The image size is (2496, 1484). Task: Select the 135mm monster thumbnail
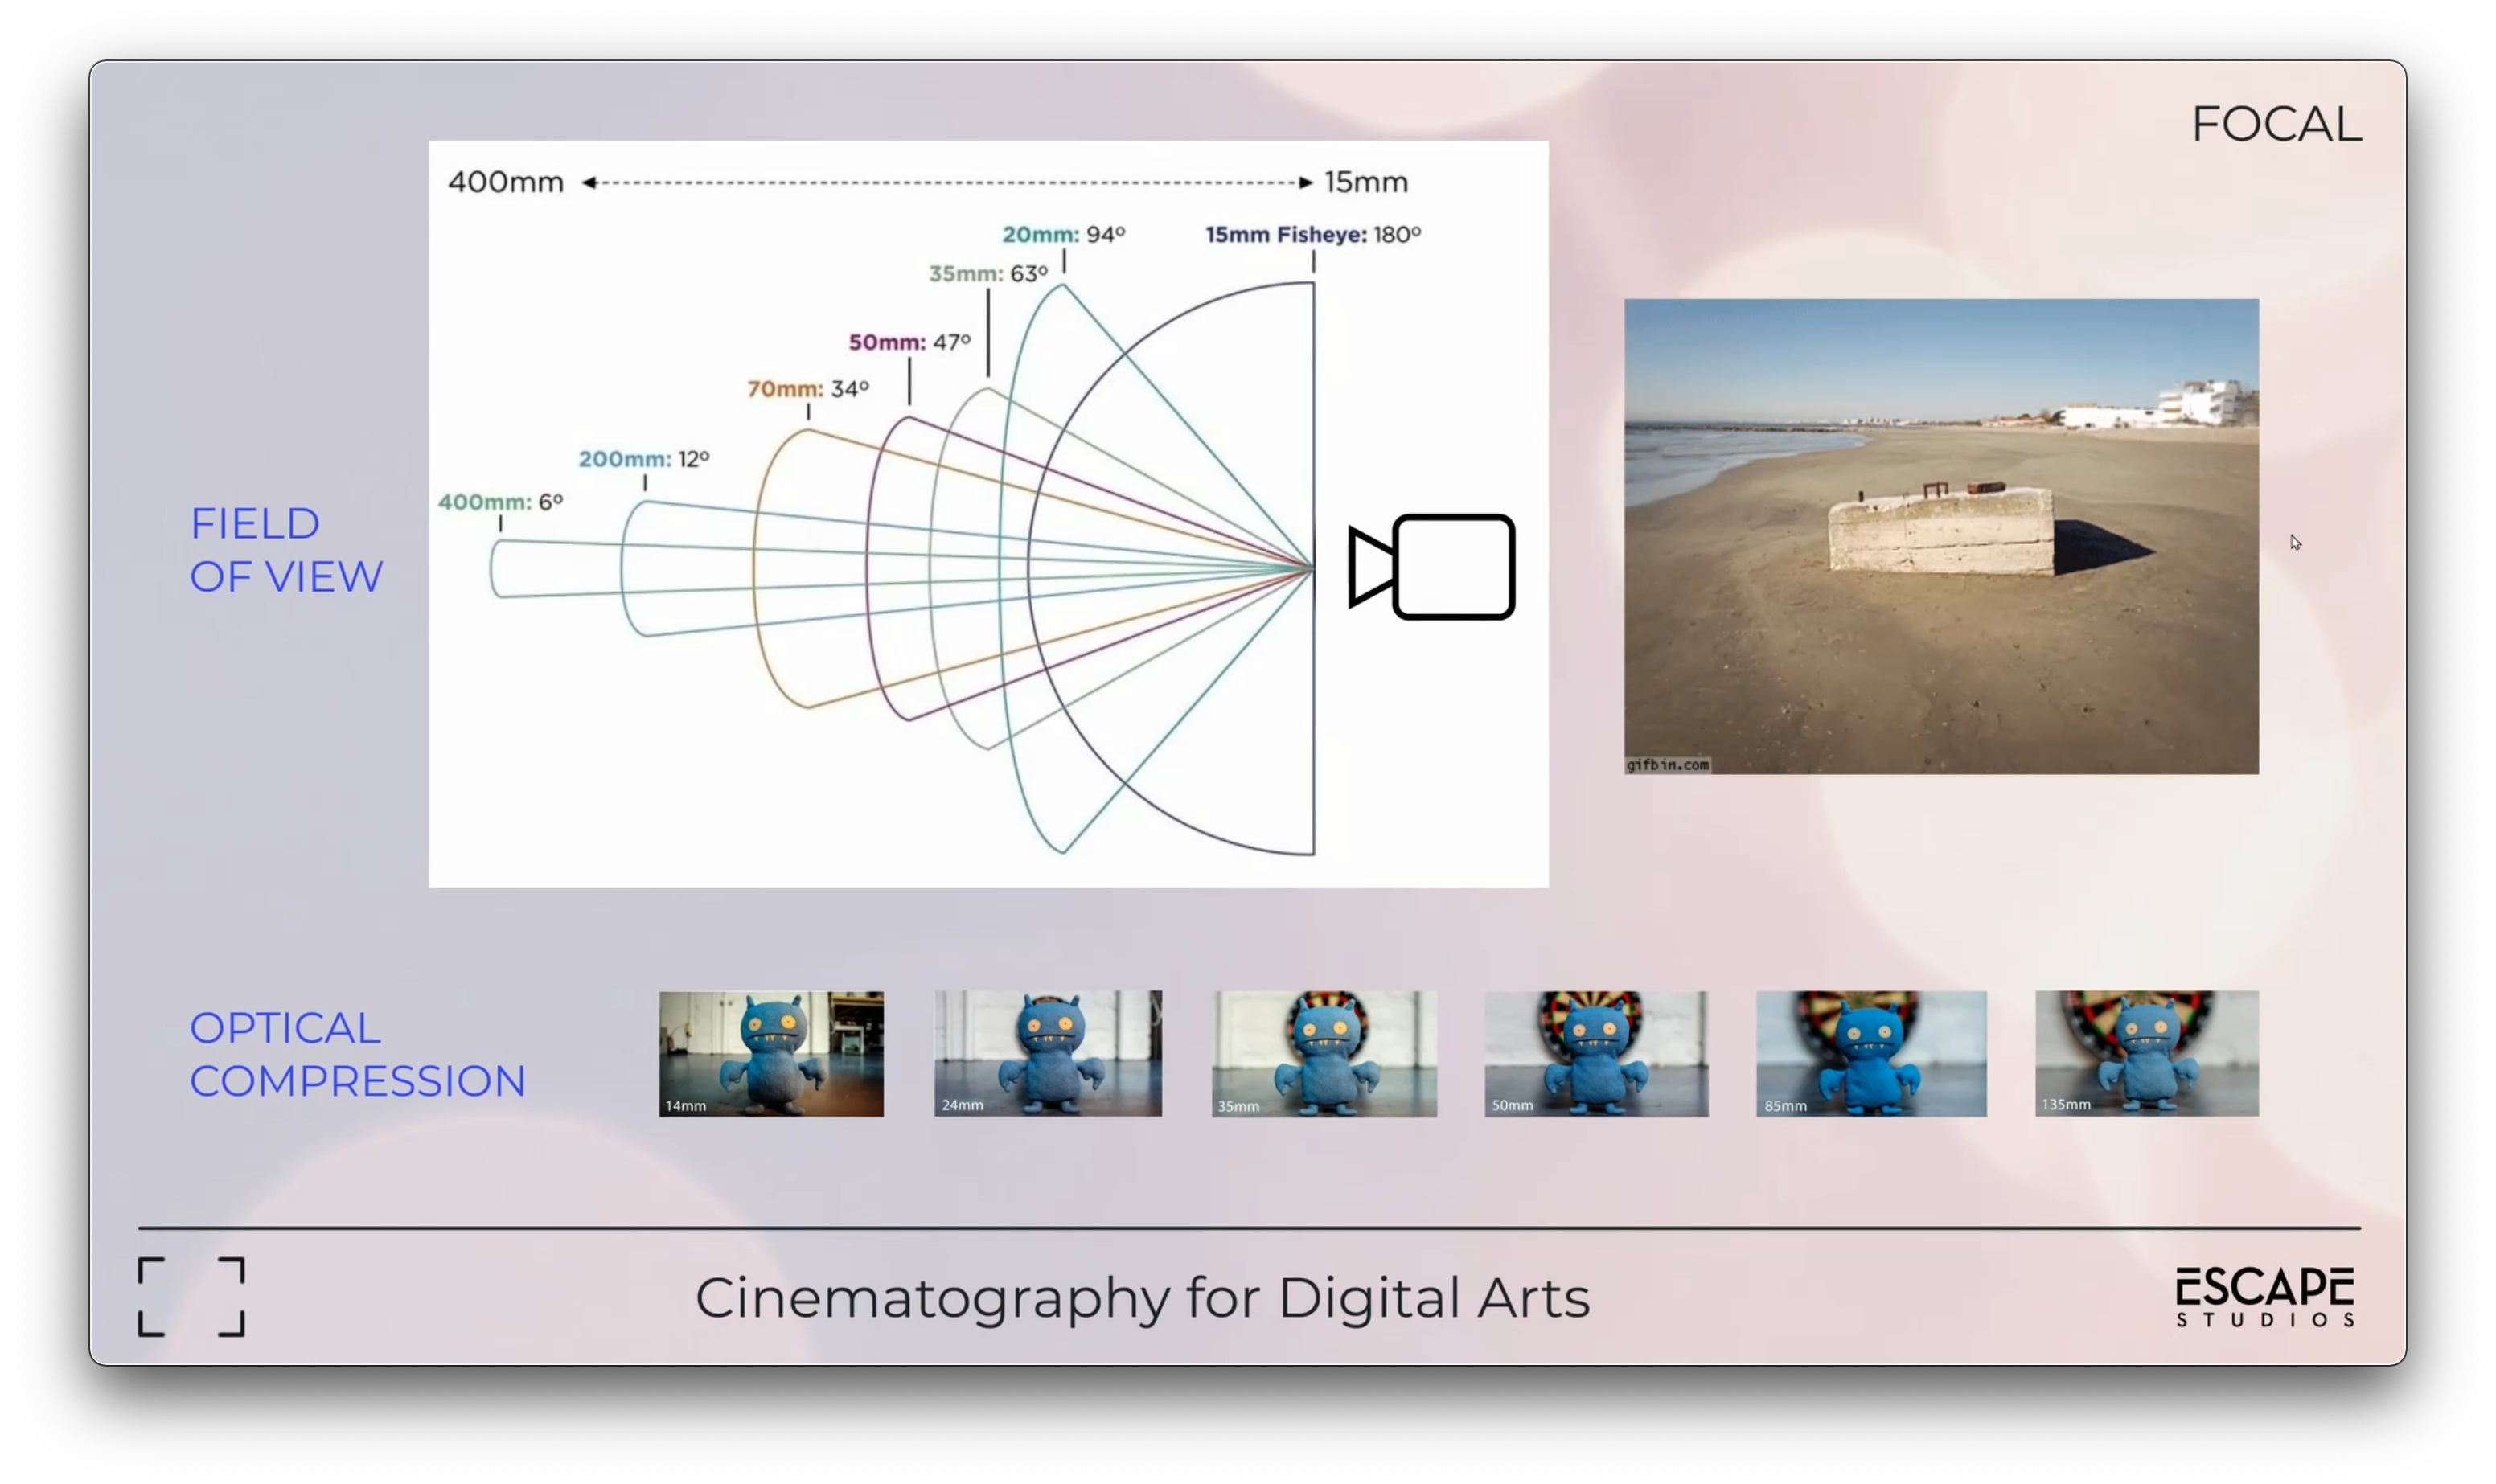click(2146, 1053)
